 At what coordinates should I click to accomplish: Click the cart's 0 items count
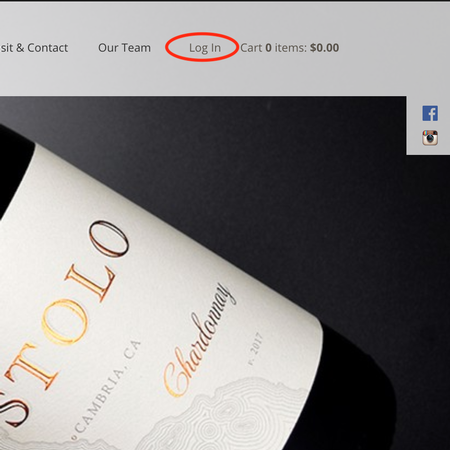[x=286, y=48]
